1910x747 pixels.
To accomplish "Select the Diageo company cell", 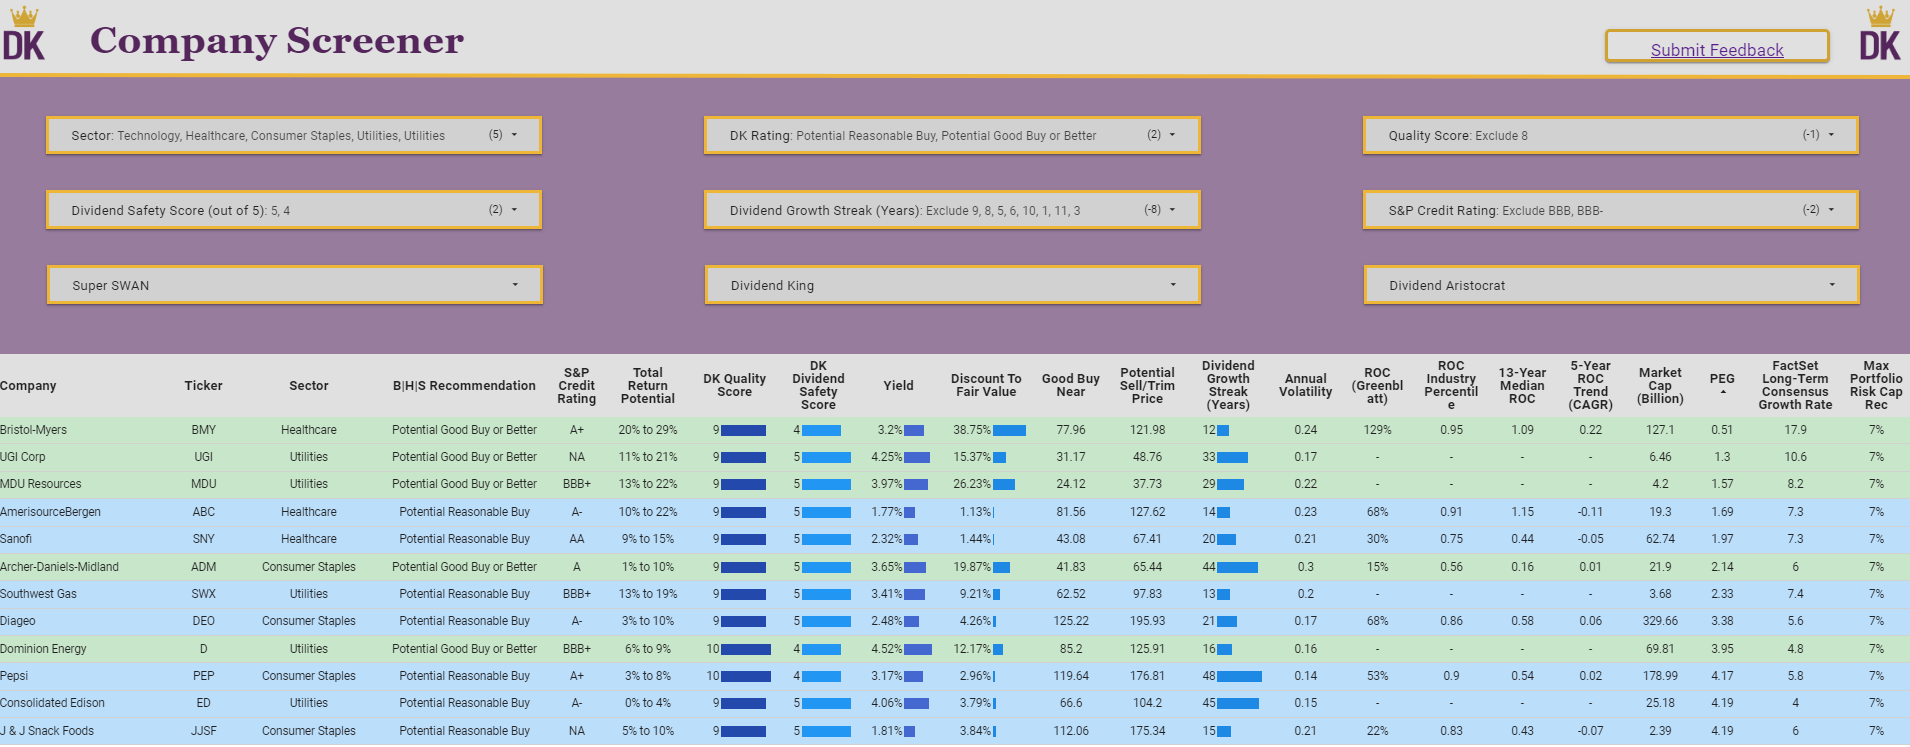I will click(18, 621).
